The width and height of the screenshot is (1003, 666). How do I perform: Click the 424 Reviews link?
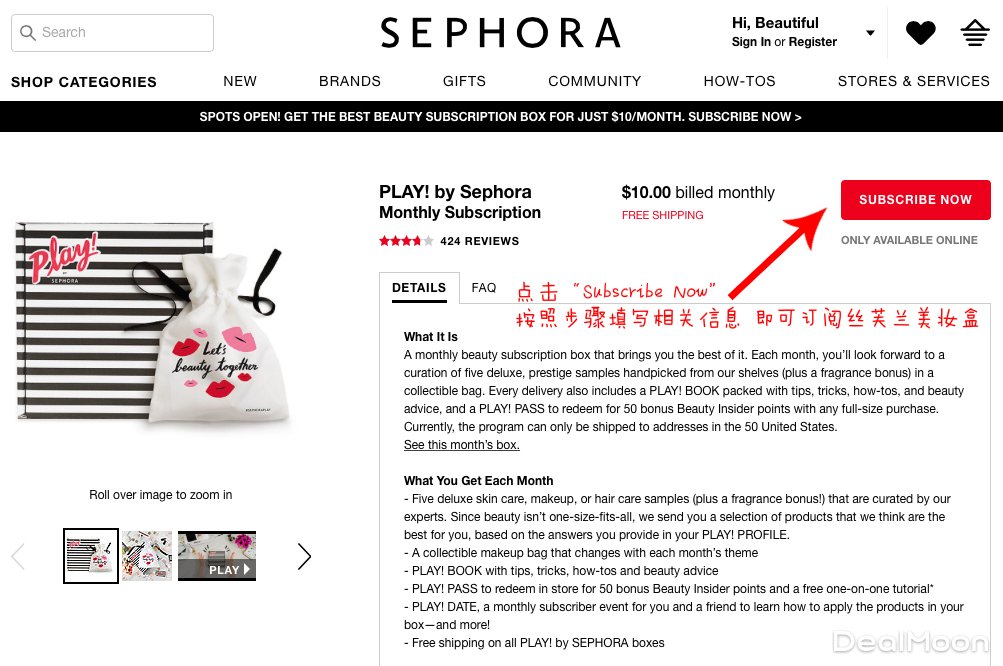(479, 241)
